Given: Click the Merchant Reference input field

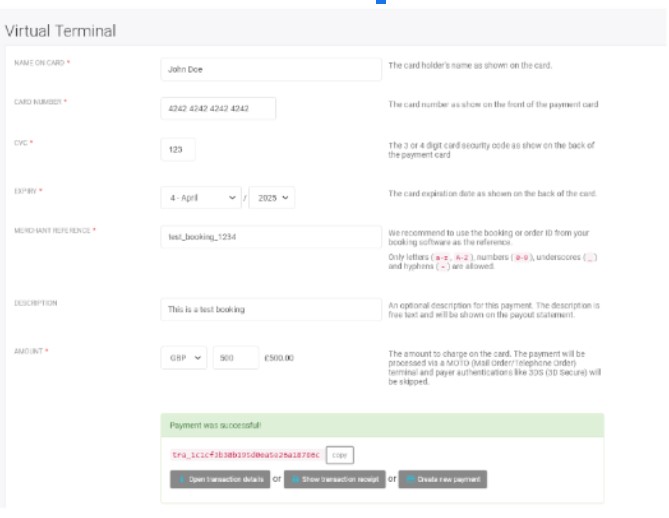Looking at the screenshot, I should (x=270, y=237).
